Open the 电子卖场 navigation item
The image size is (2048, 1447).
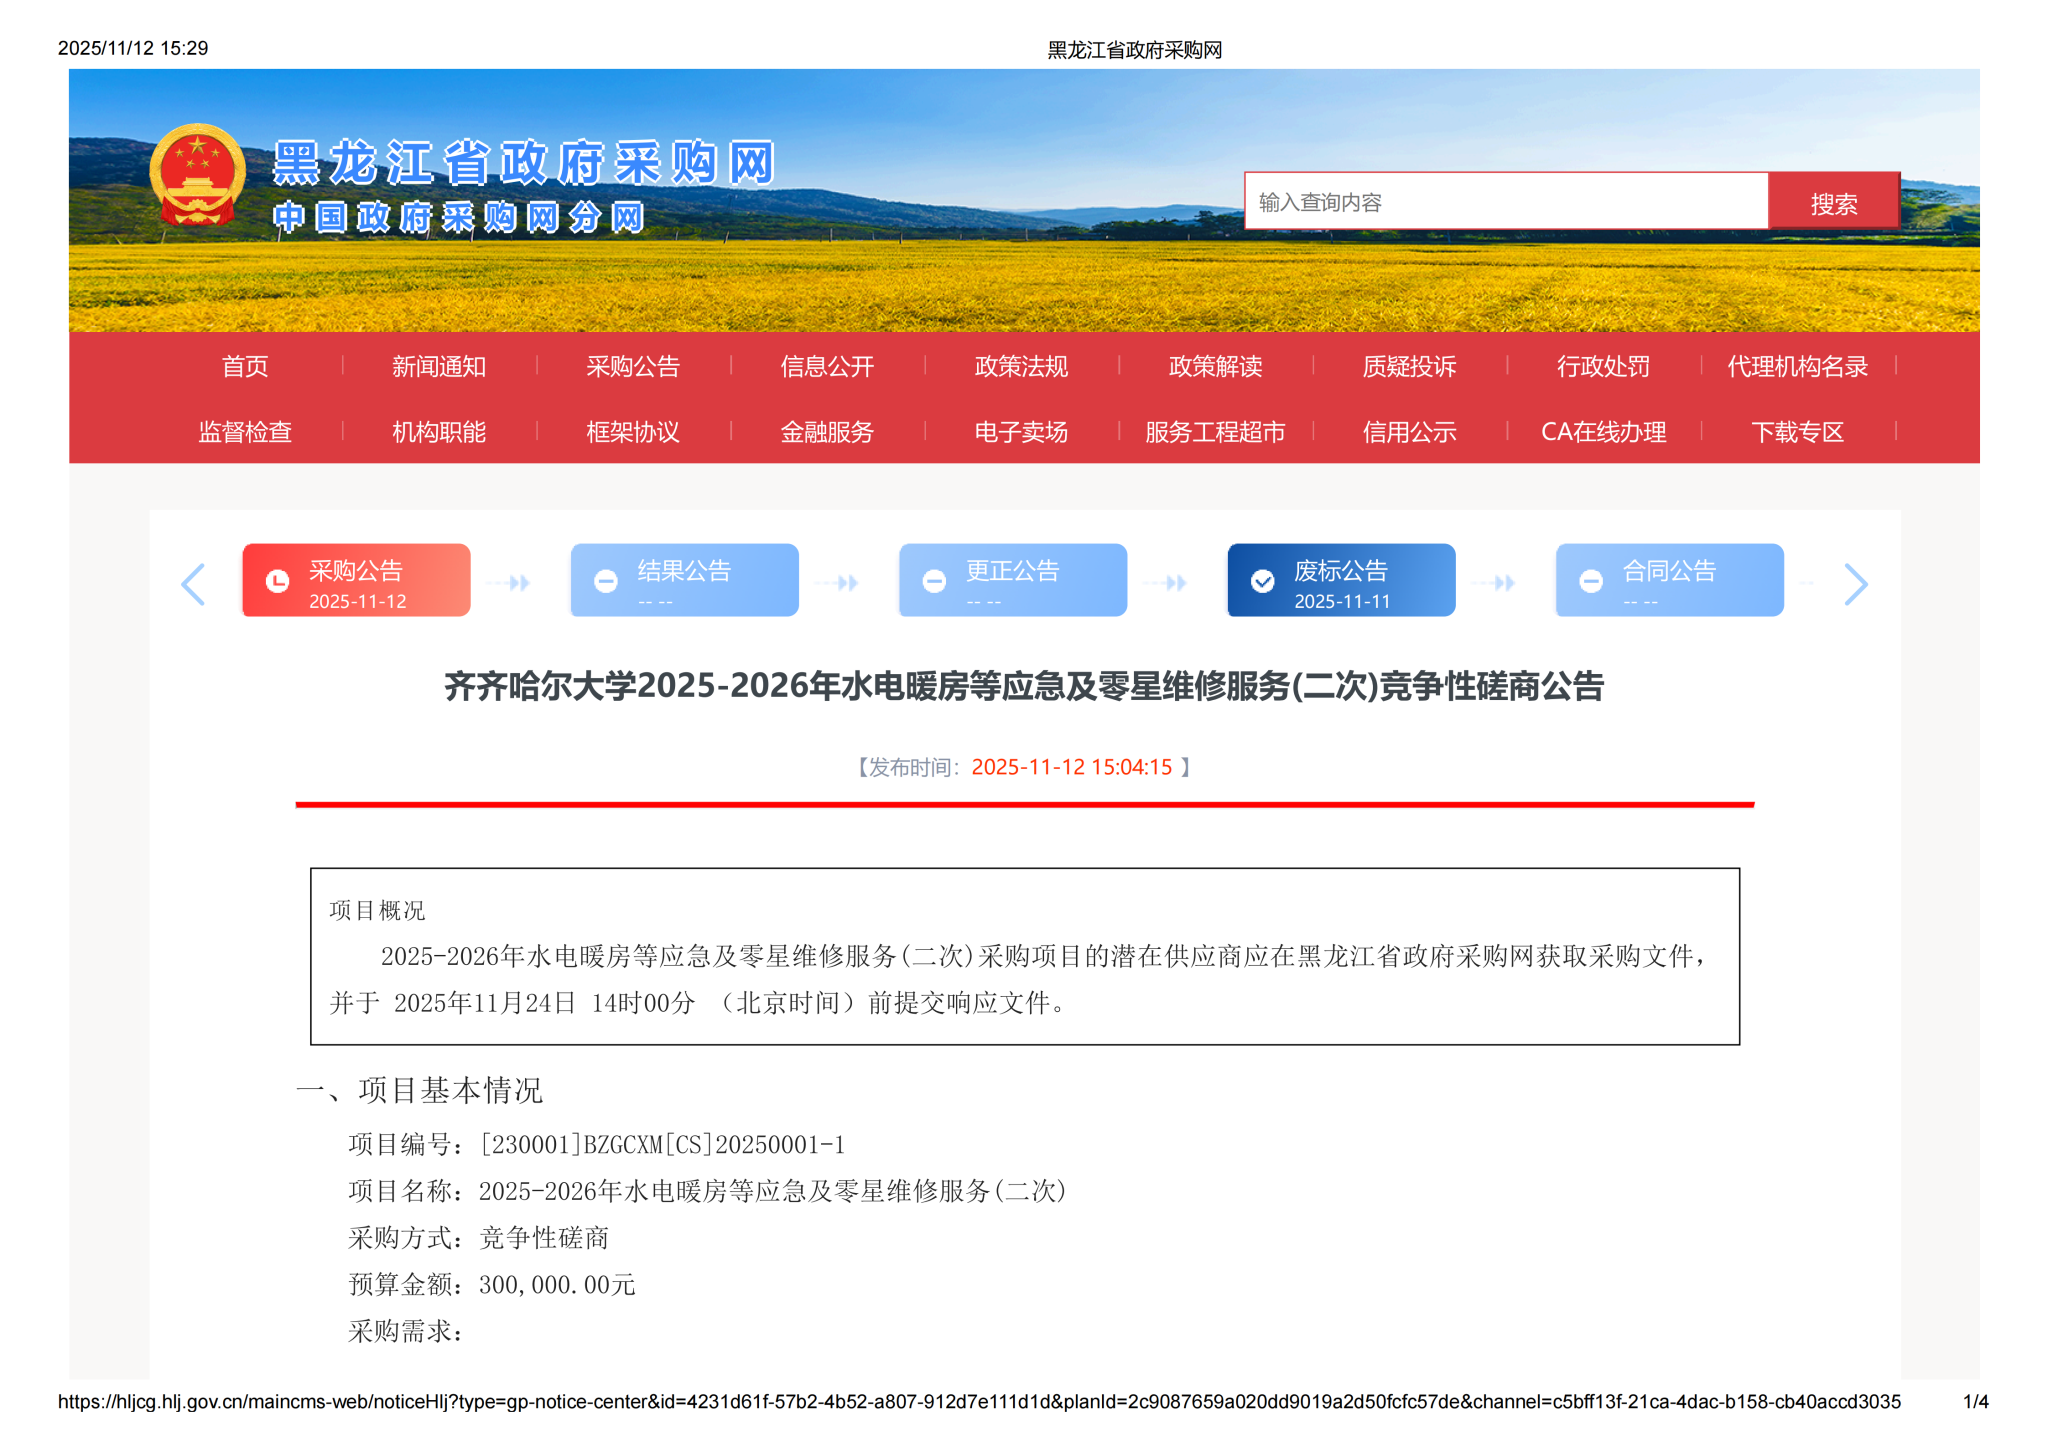tap(1021, 432)
